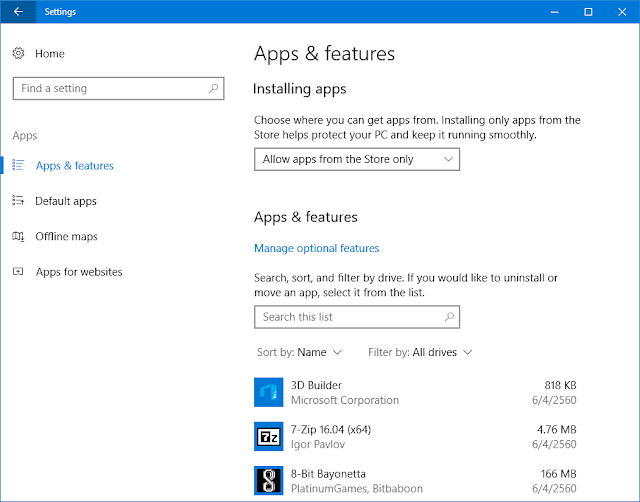This screenshot has width=640, height=502.
Task: Select the 7-Zip app icon
Action: (268, 436)
